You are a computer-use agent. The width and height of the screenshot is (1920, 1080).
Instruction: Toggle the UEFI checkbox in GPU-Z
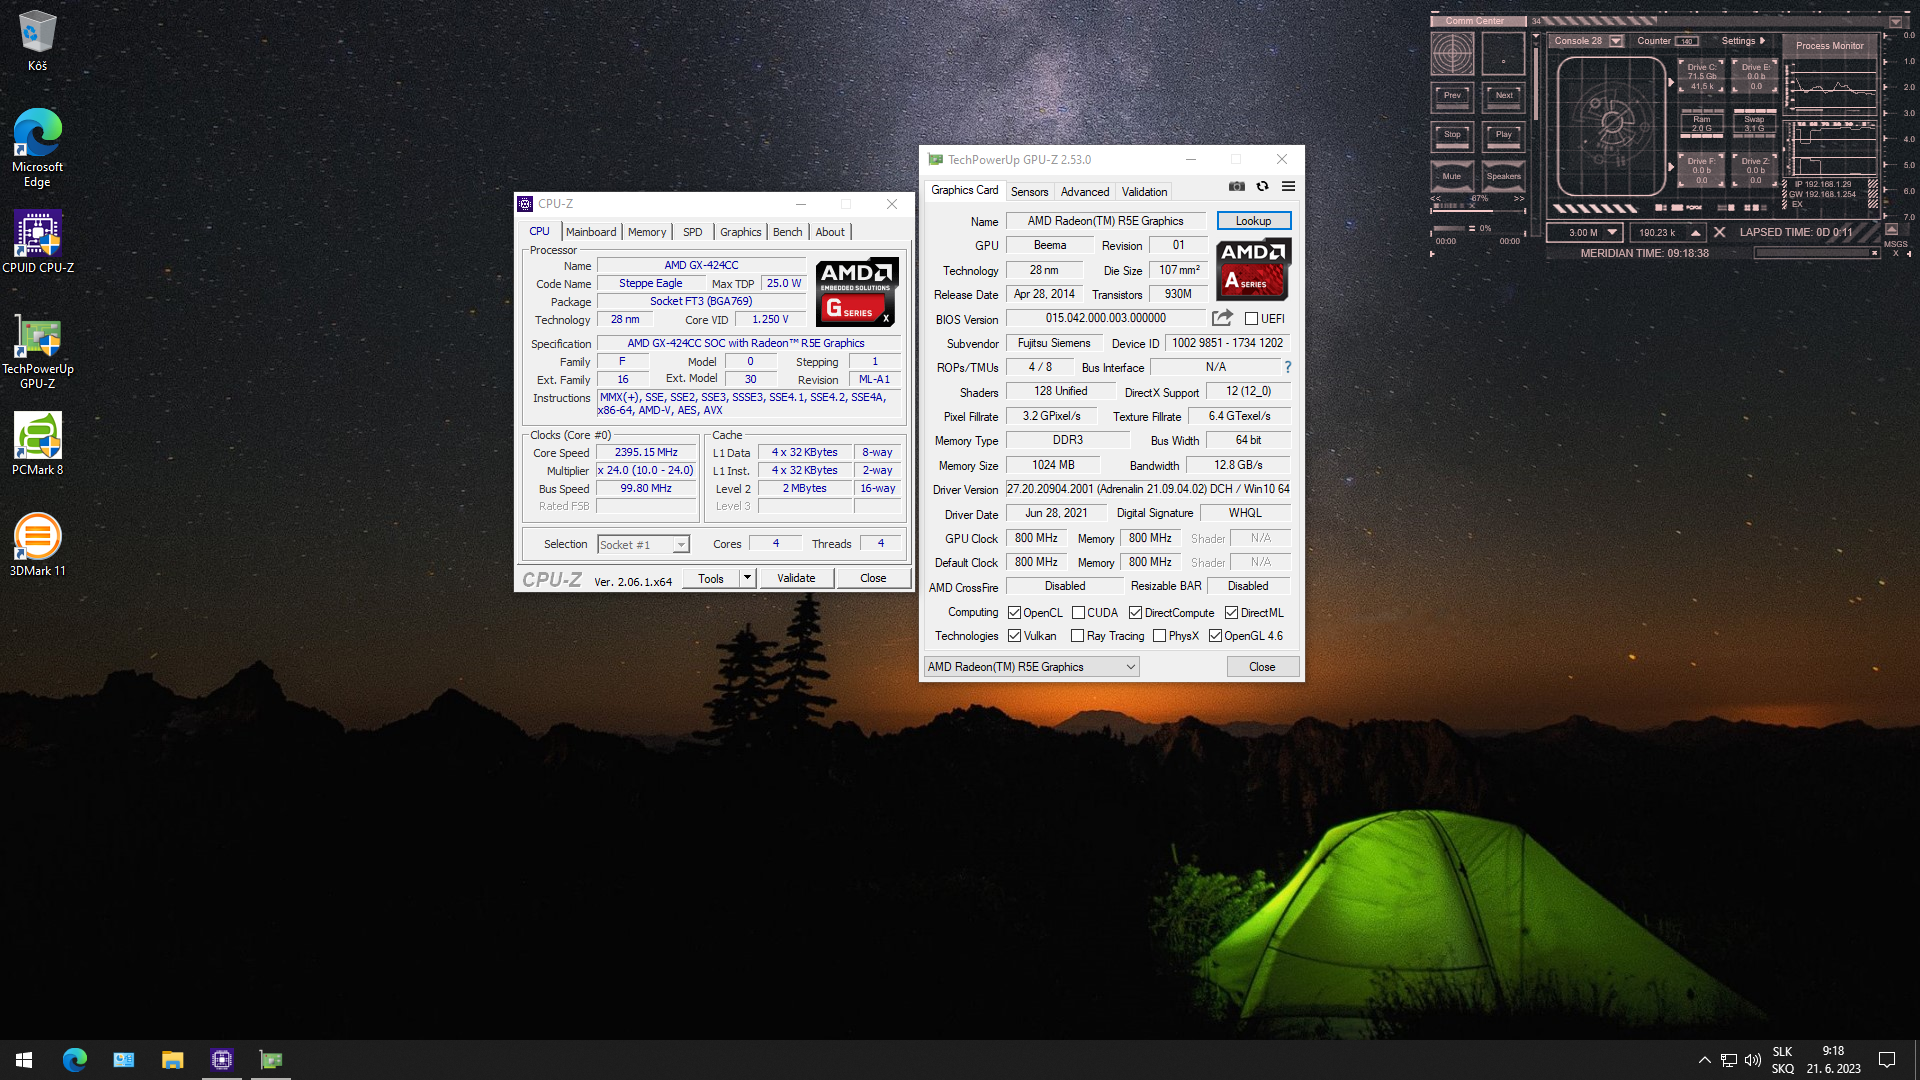tap(1251, 319)
